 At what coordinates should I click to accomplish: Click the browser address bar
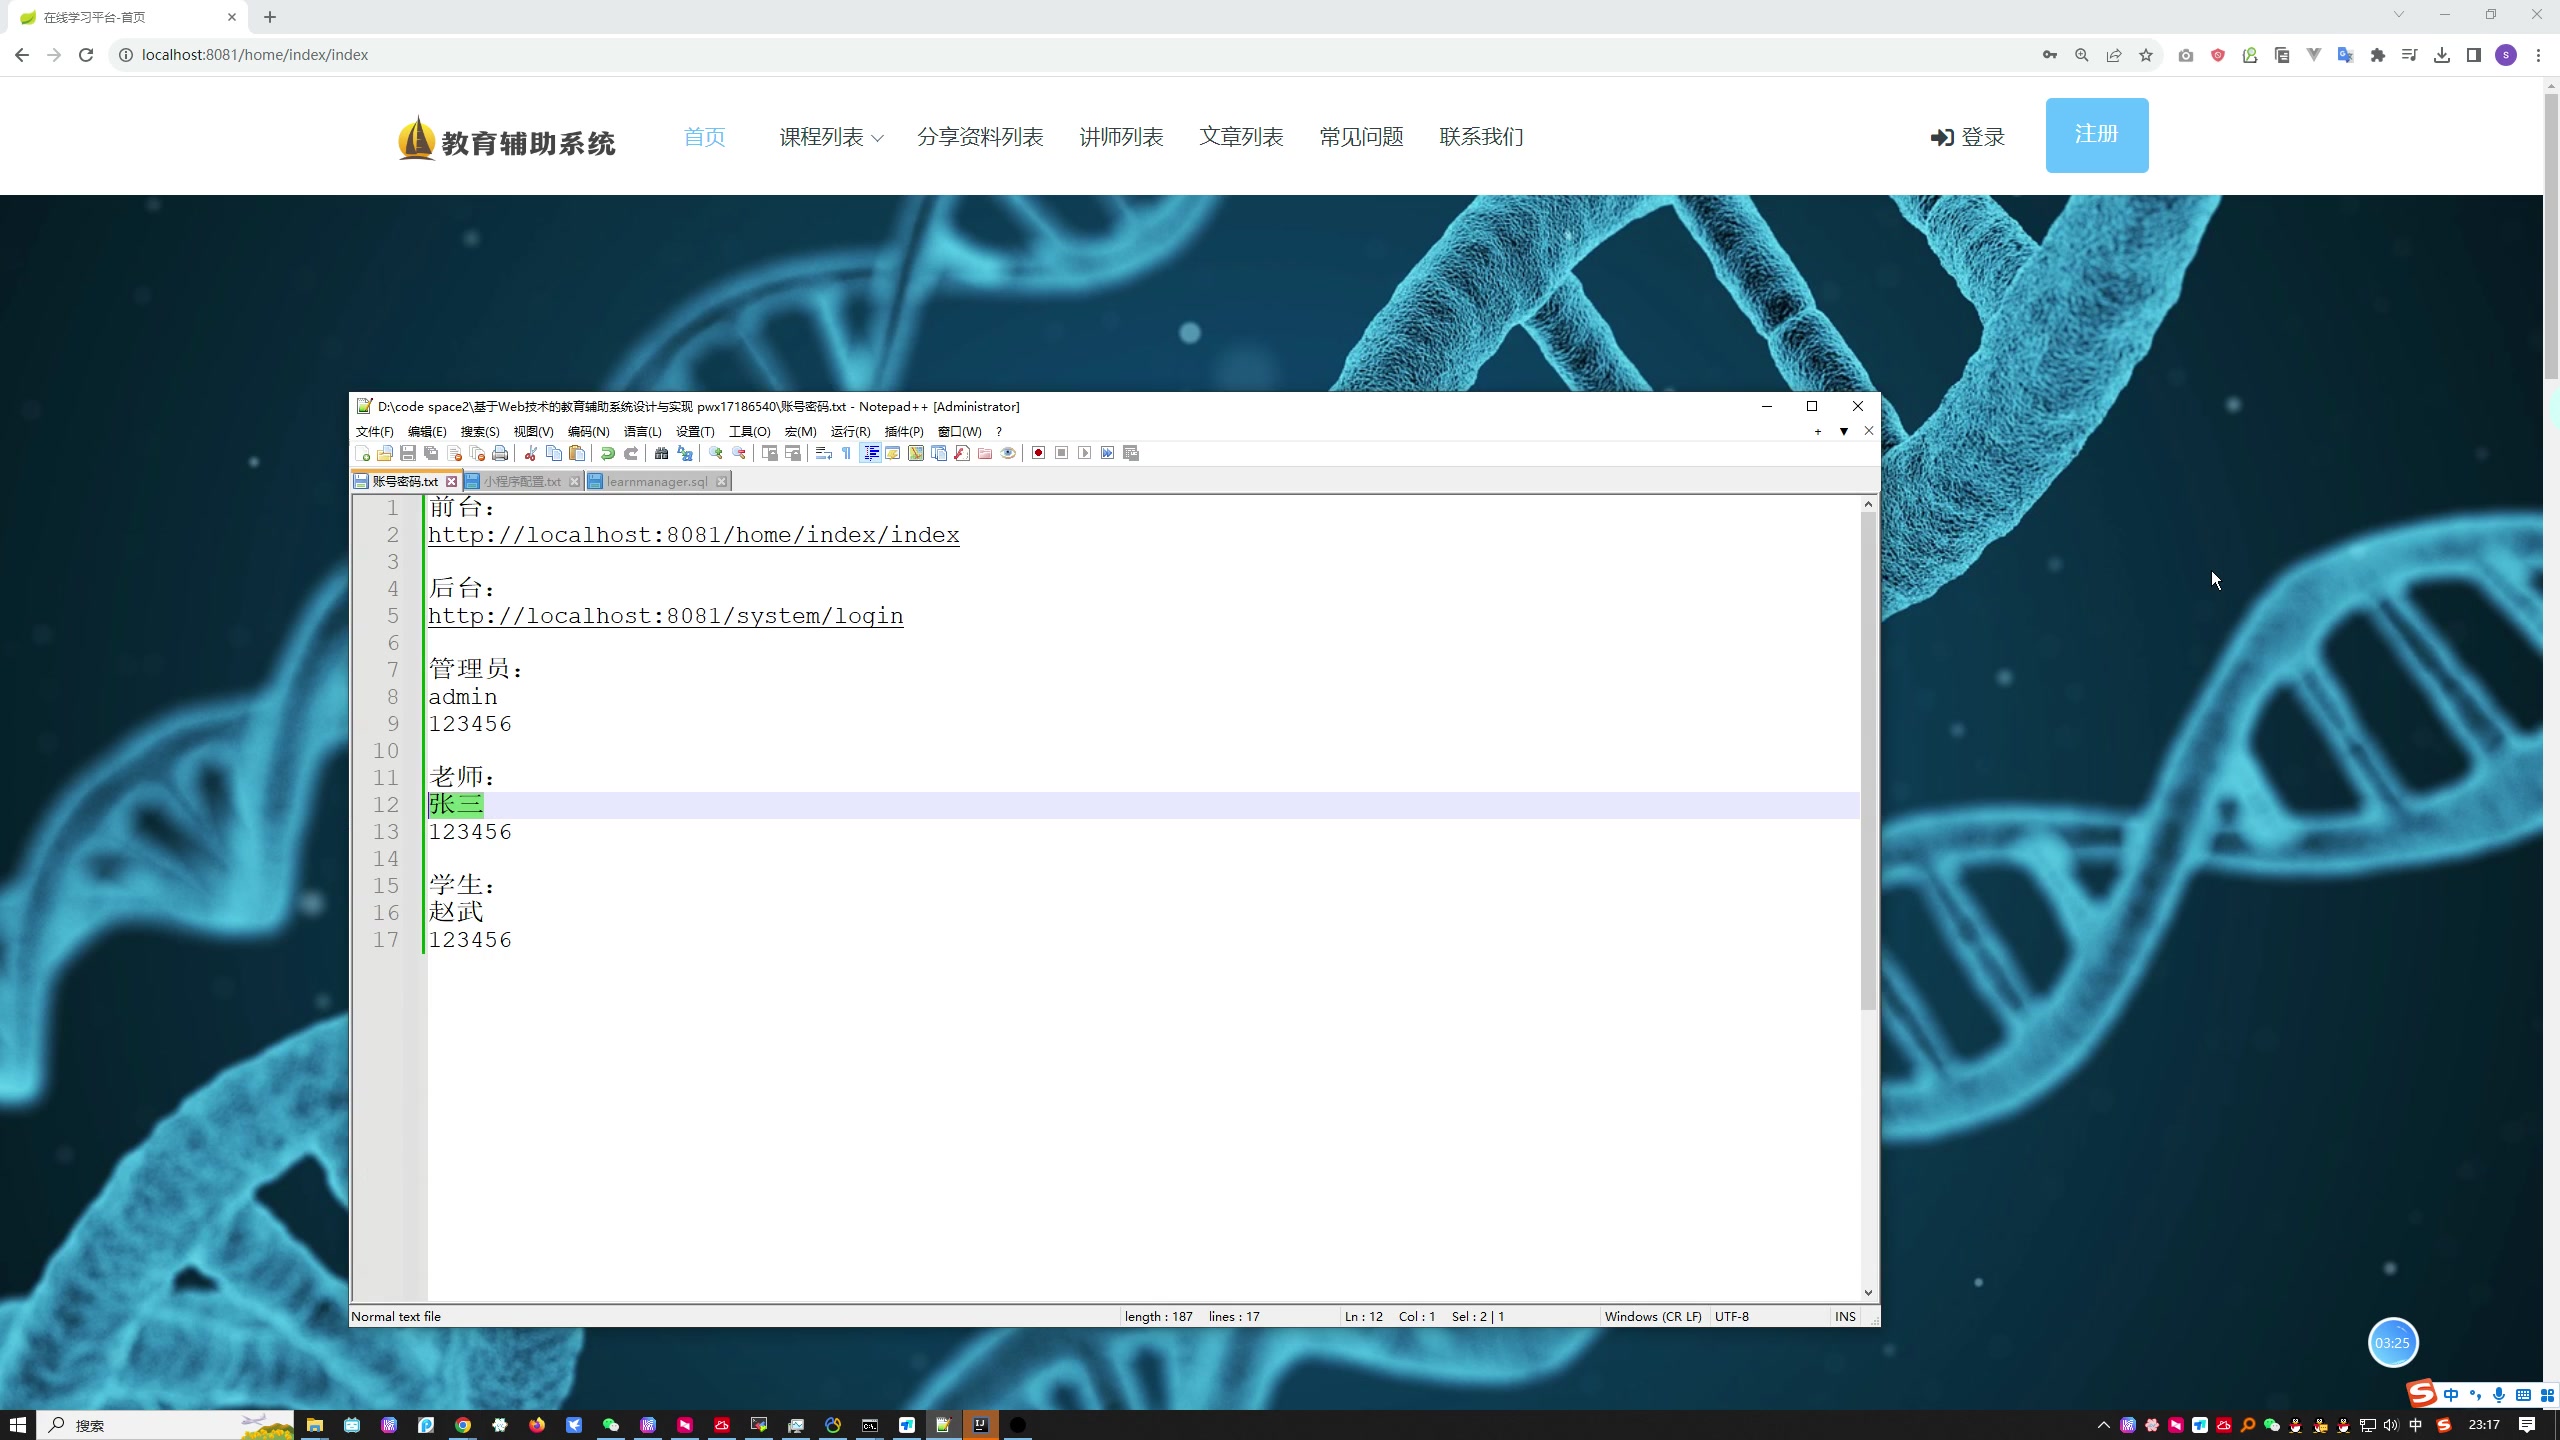tap(1070, 55)
